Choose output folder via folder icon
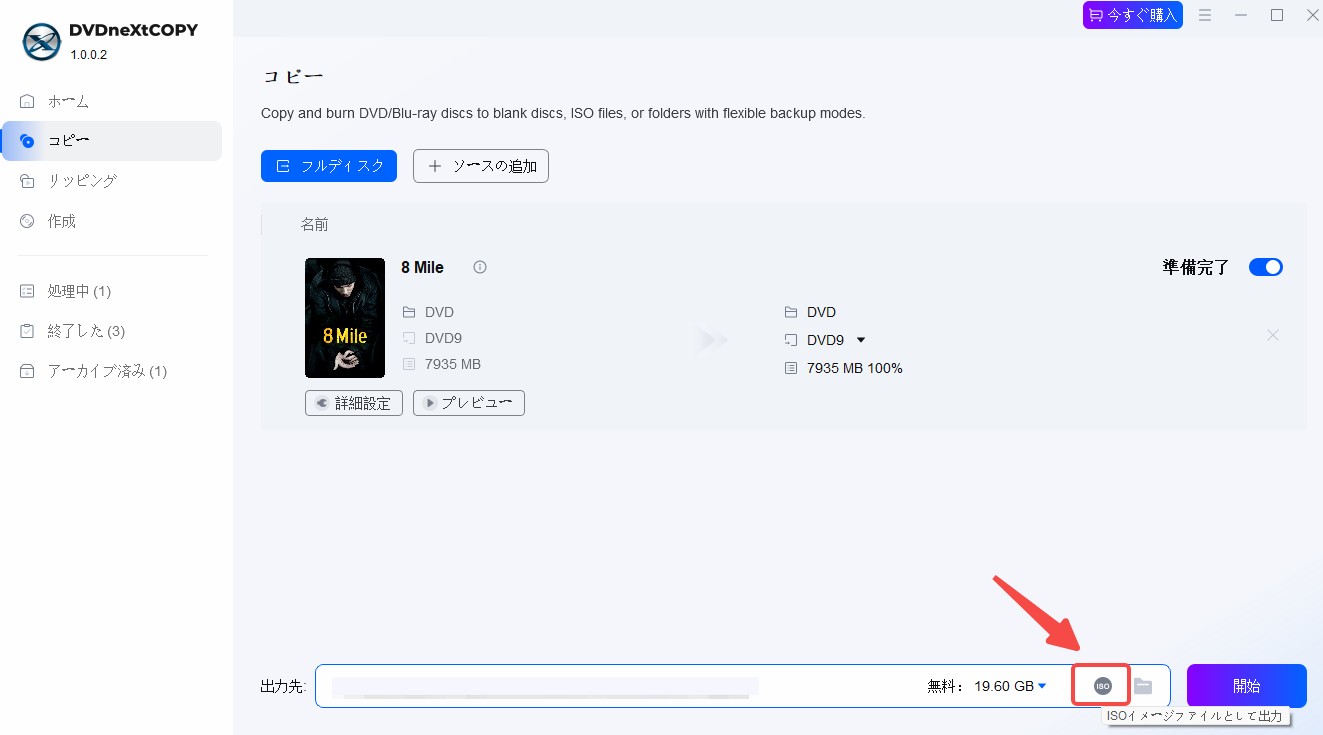 point(1143,686)
